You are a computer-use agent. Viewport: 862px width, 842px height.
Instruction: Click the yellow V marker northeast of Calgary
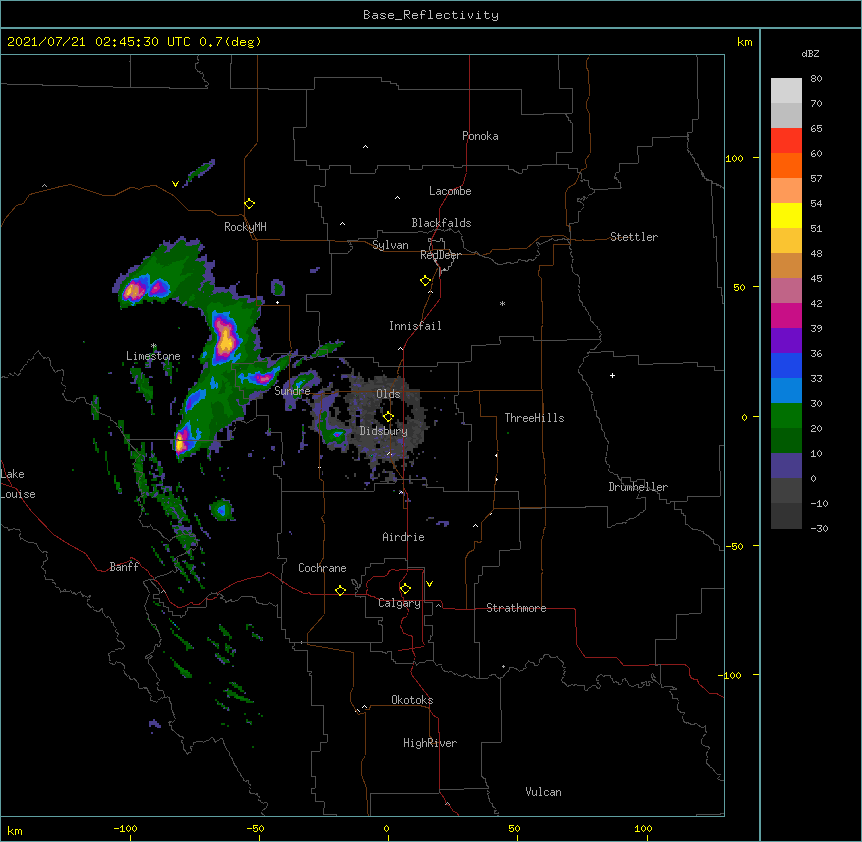tap(429, 584)
